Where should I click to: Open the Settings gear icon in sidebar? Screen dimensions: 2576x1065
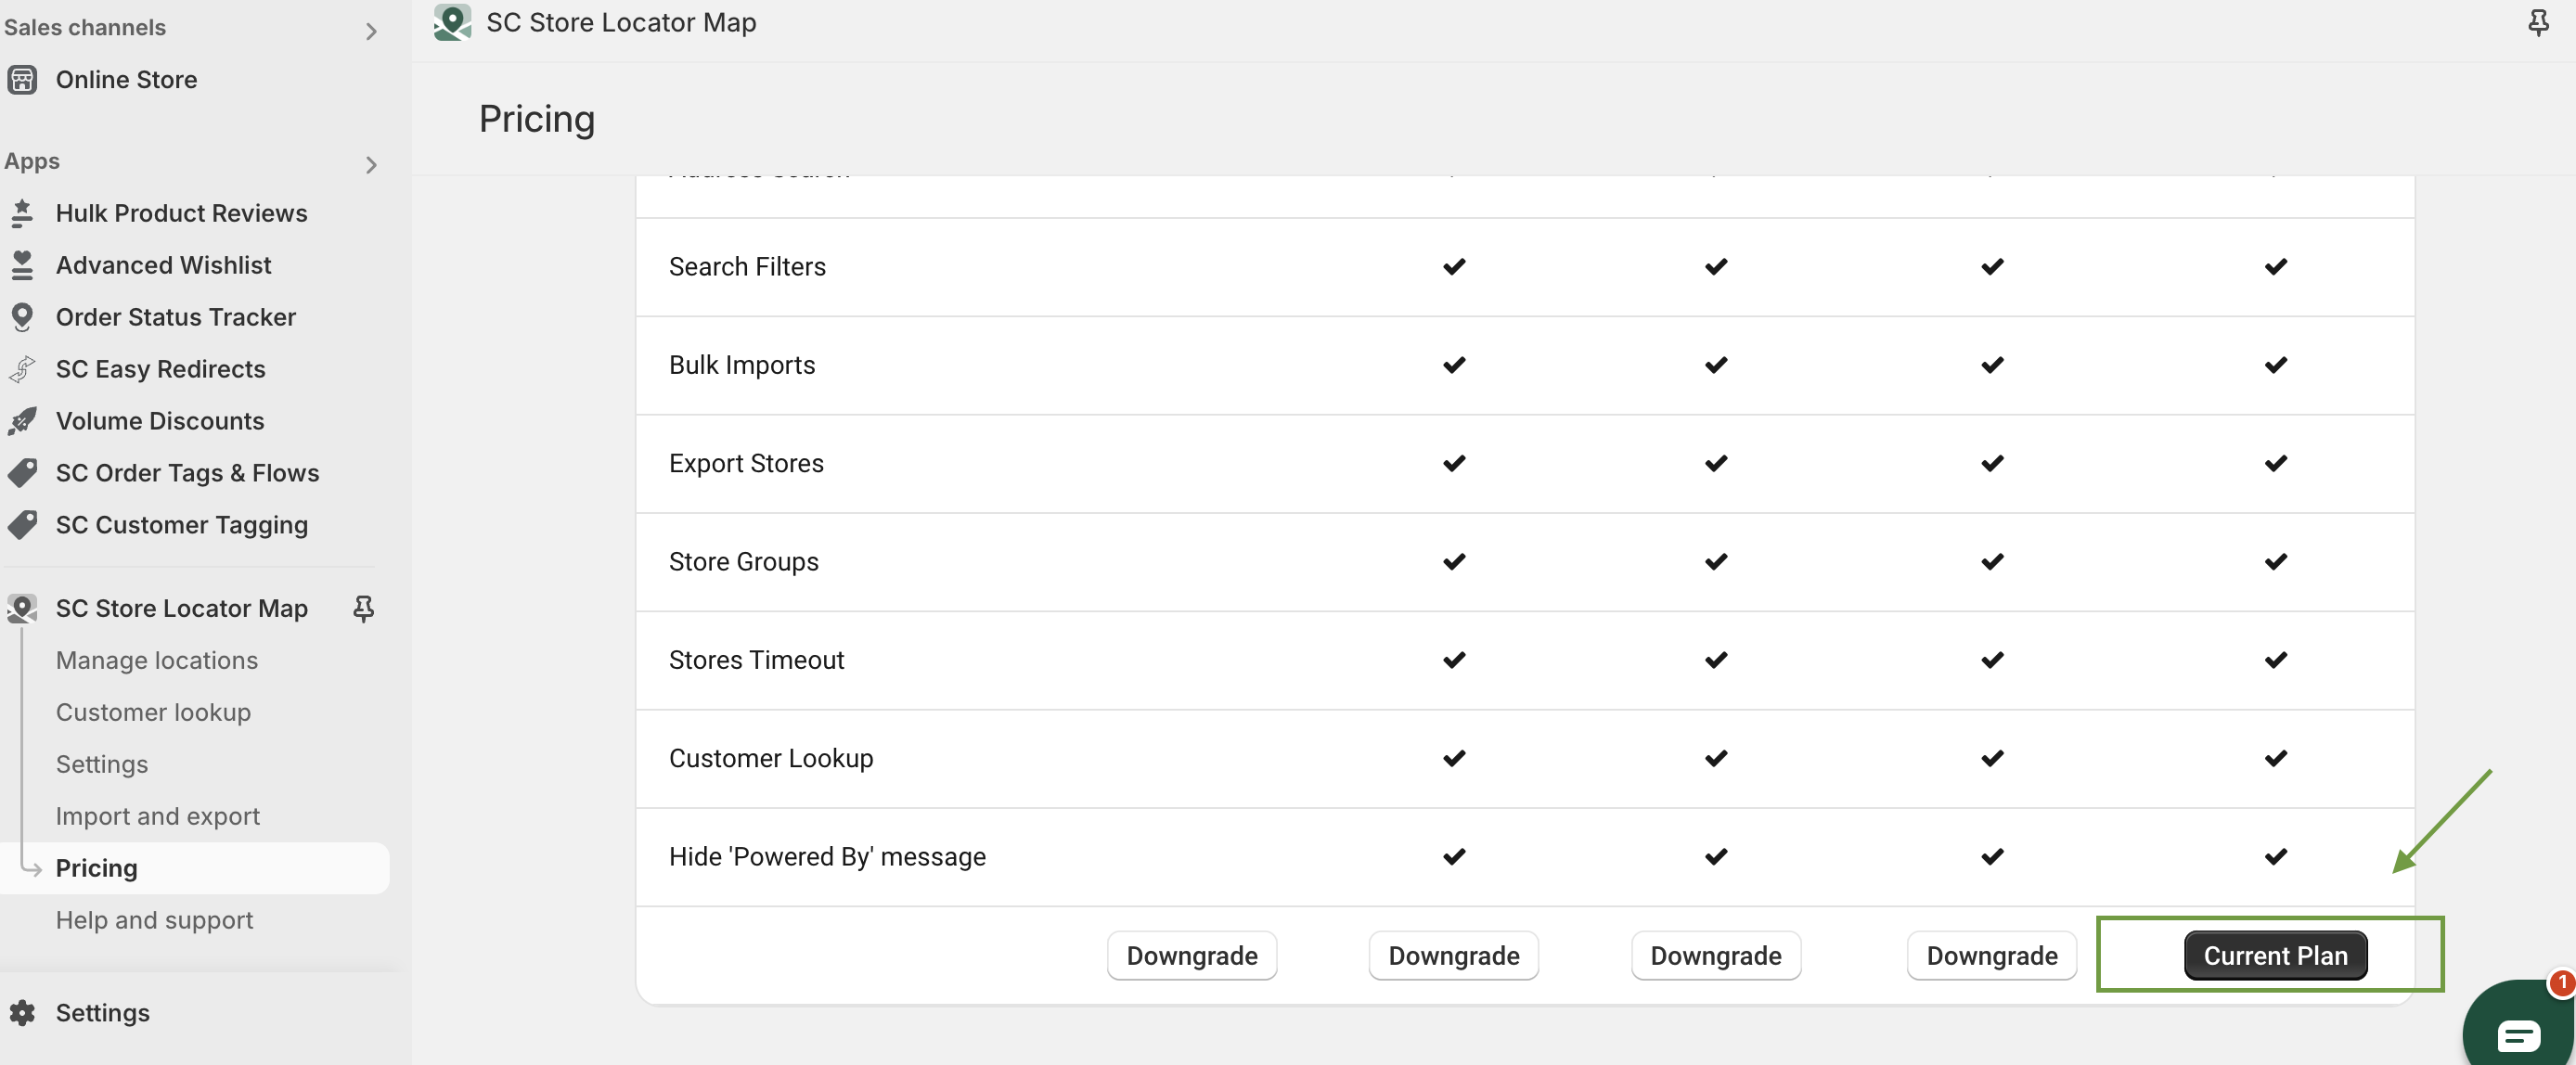[x=22, y=1012]
